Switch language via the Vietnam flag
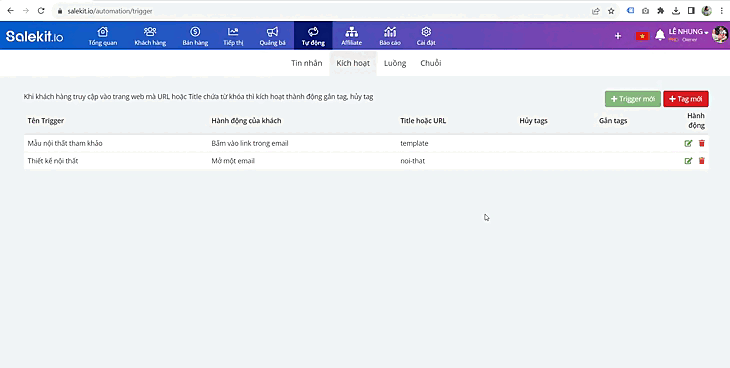The image size is (730, 368). click(x=642, y=36)
